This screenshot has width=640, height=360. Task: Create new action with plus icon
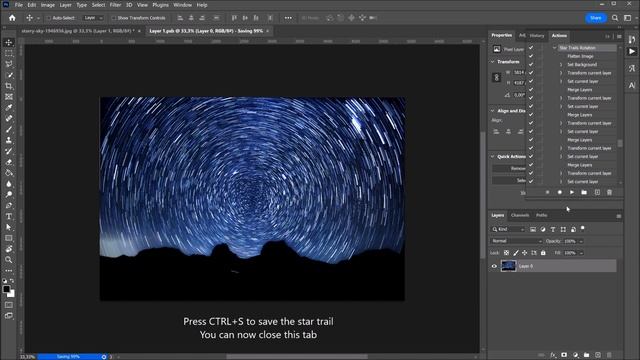597,192
